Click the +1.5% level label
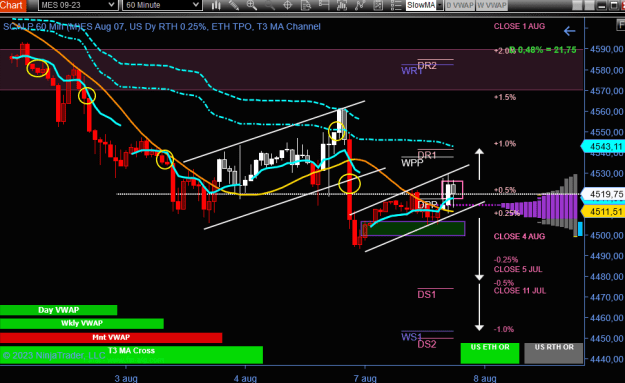This screenshot has height=383, width=625. point(505,97)
